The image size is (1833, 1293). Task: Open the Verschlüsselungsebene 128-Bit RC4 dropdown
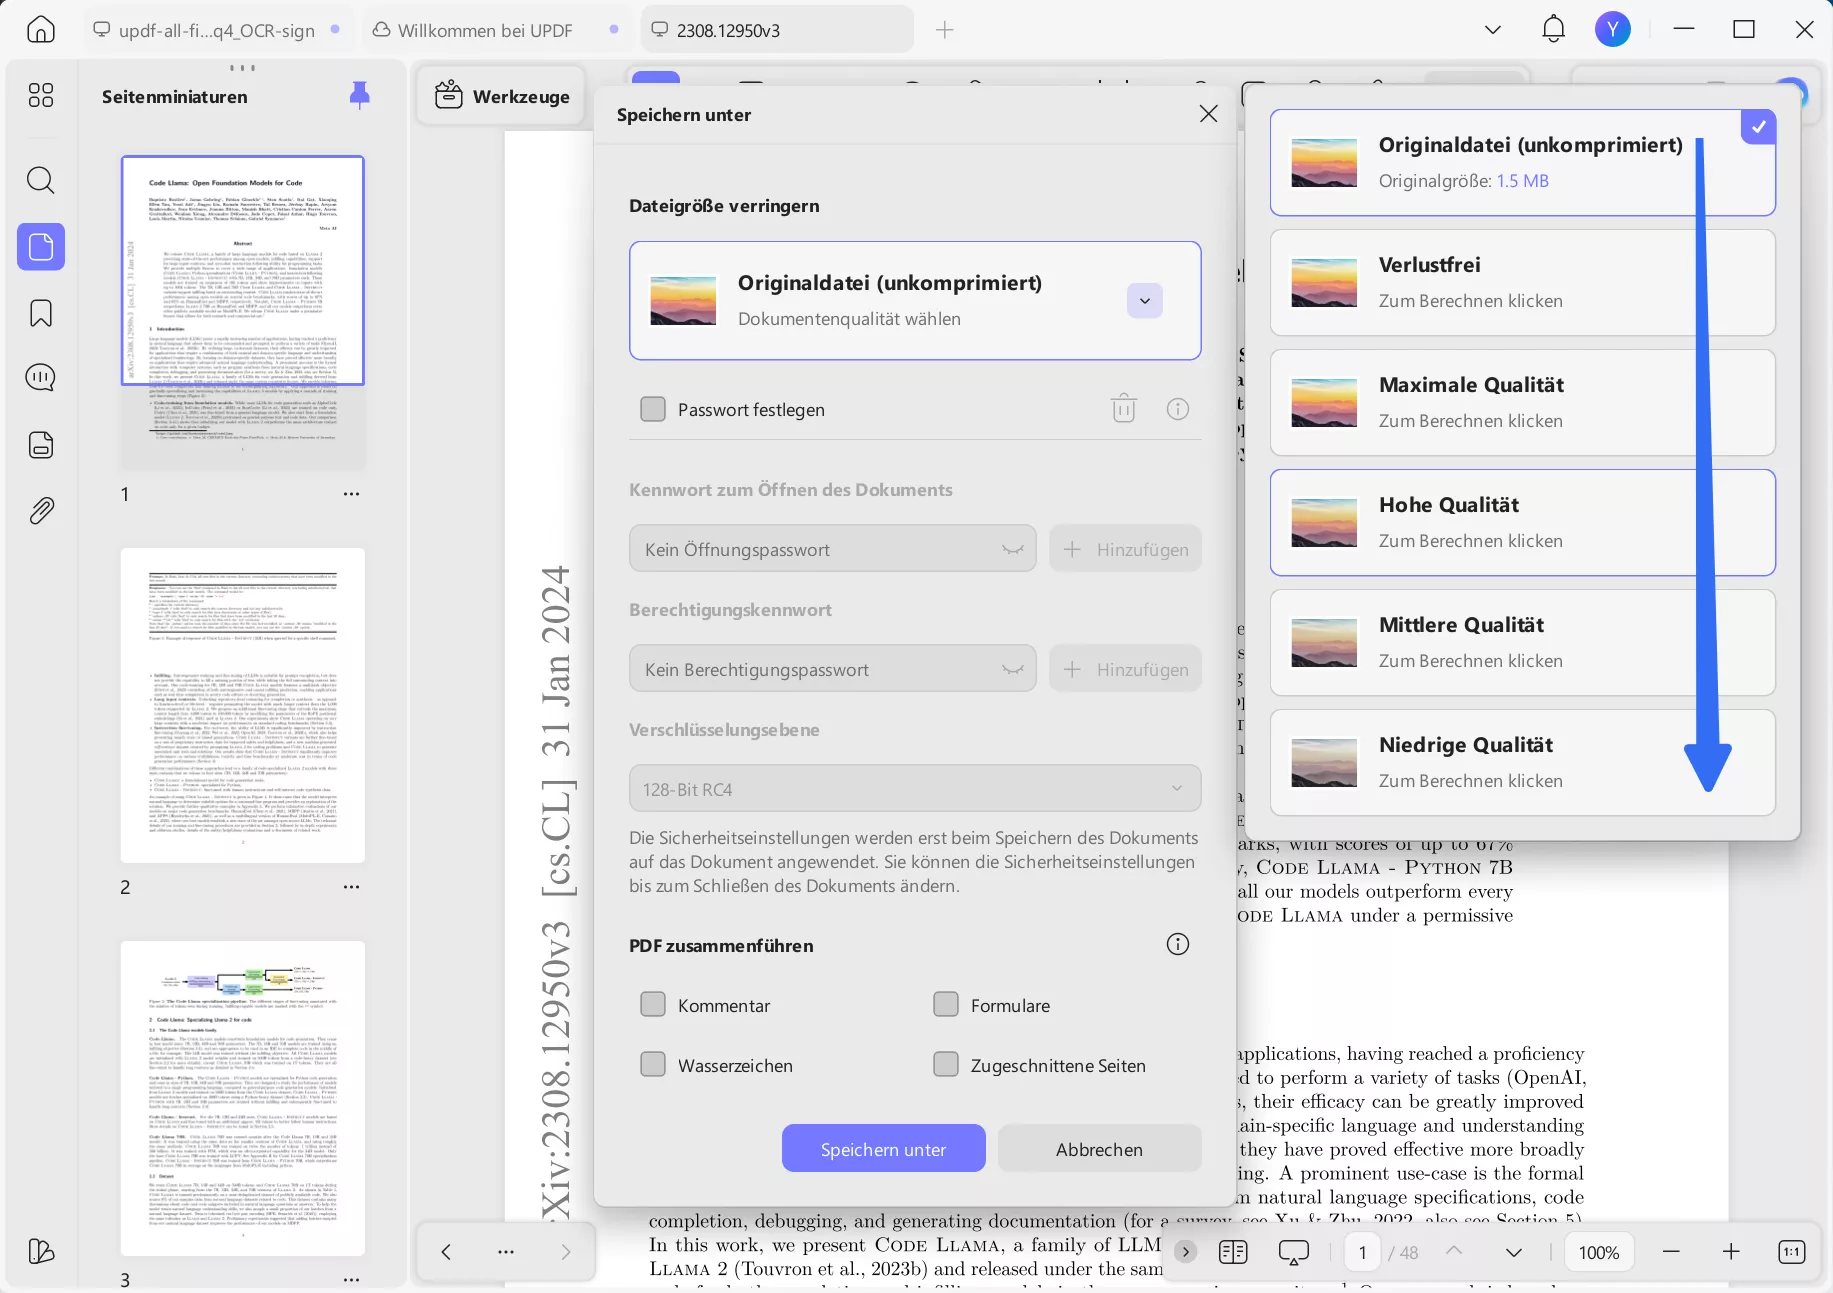coord(915,789)
